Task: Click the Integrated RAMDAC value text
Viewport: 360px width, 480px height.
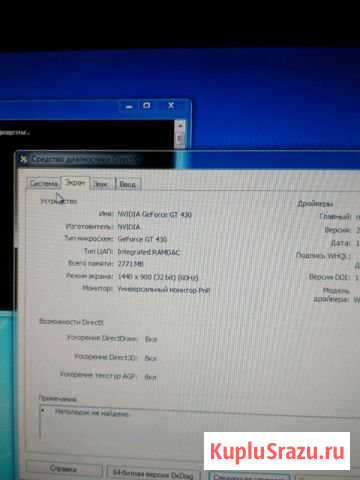Action: click(149, 252)
